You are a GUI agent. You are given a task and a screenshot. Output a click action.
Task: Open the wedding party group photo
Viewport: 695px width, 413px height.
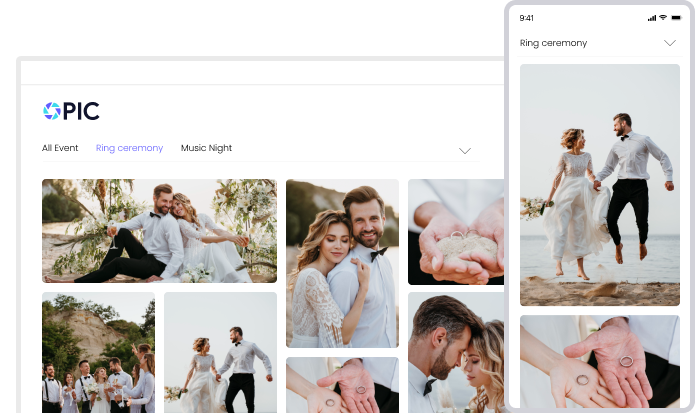click(98, 352)
